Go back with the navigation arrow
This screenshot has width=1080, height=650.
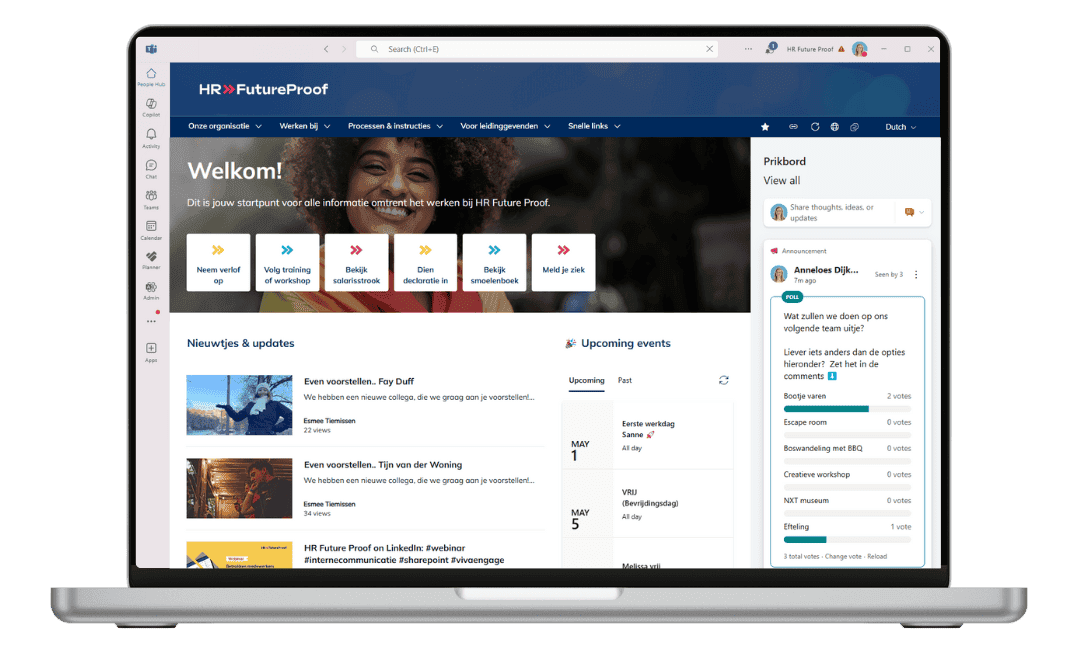coord(326,49)
